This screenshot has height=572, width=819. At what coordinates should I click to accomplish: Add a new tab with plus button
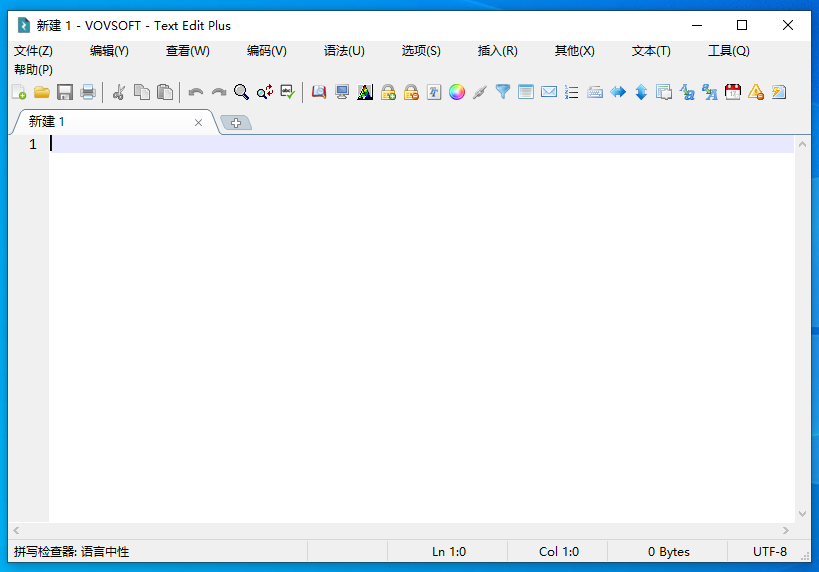click(x=236, y=123)
